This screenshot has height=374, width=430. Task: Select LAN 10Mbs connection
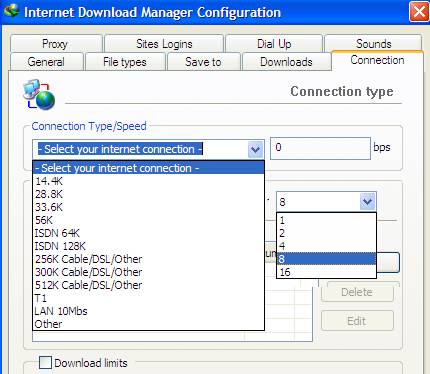click(148, 311)
